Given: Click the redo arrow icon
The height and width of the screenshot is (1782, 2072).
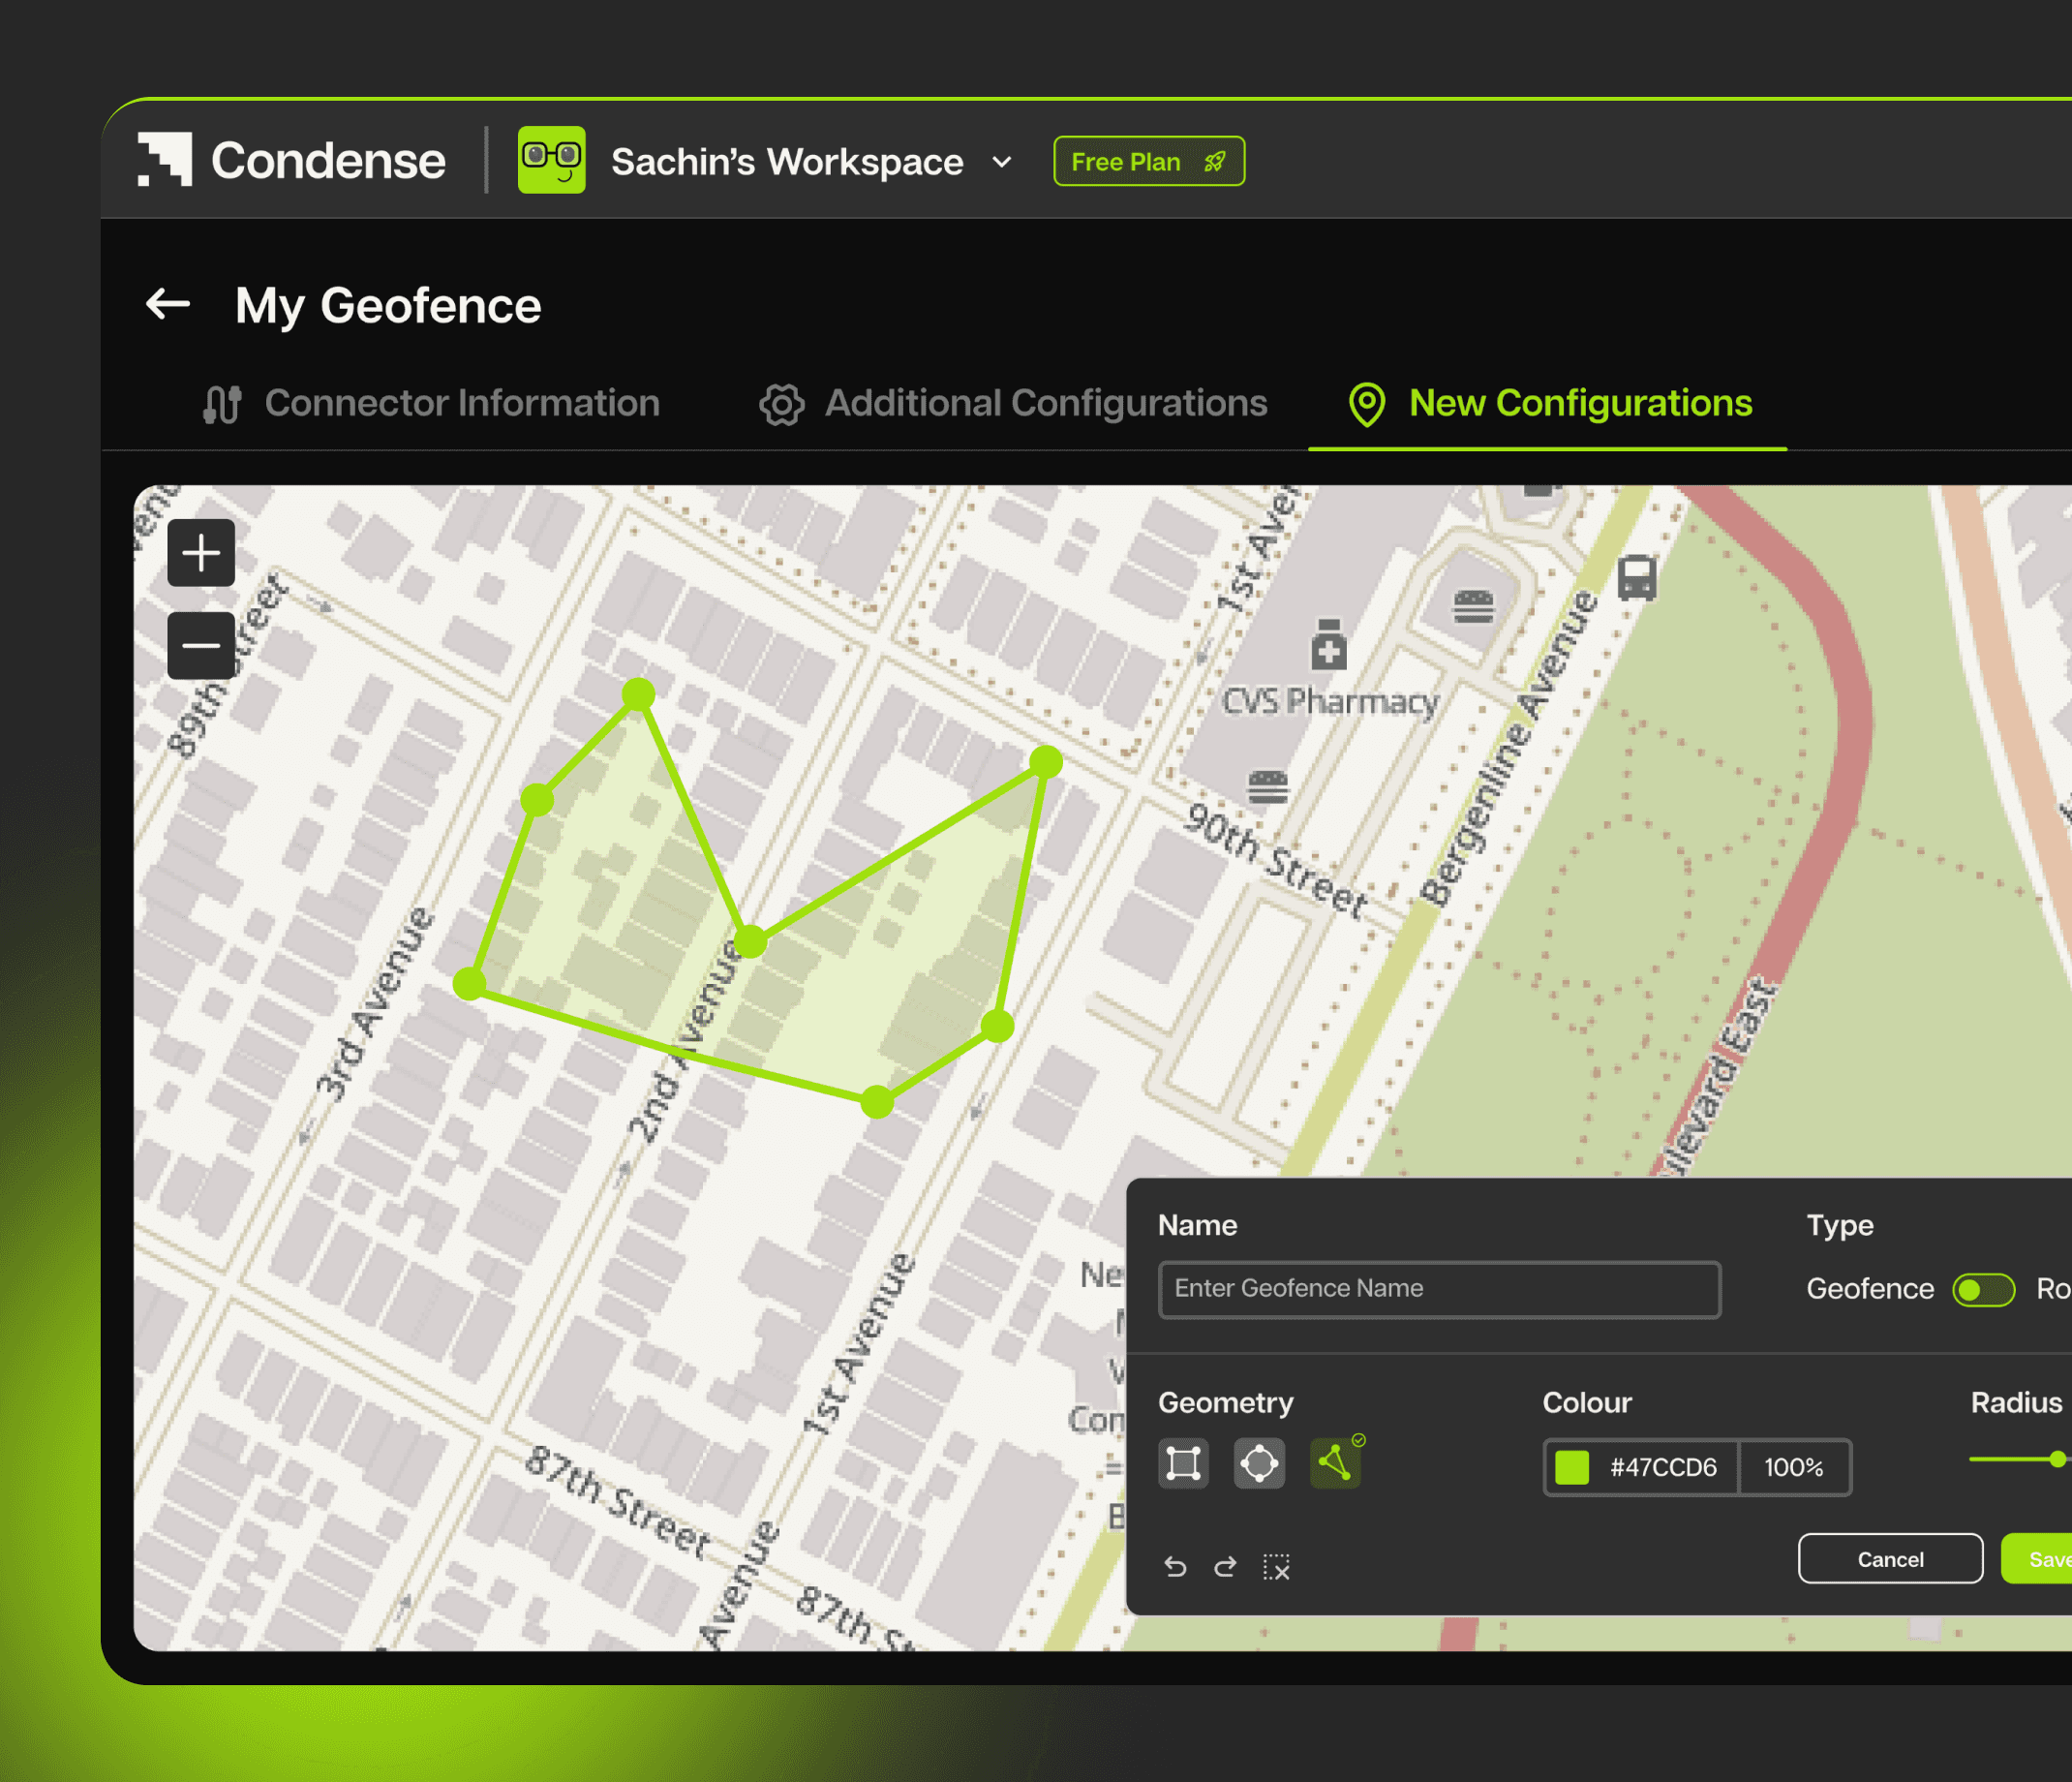Looking at the screenshot, I should 1225,1567.
